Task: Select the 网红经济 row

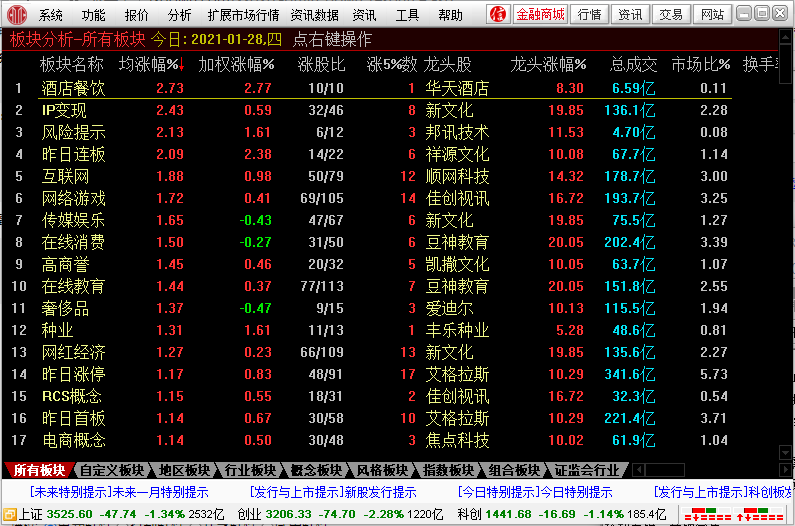Action: tap(370, 353)
